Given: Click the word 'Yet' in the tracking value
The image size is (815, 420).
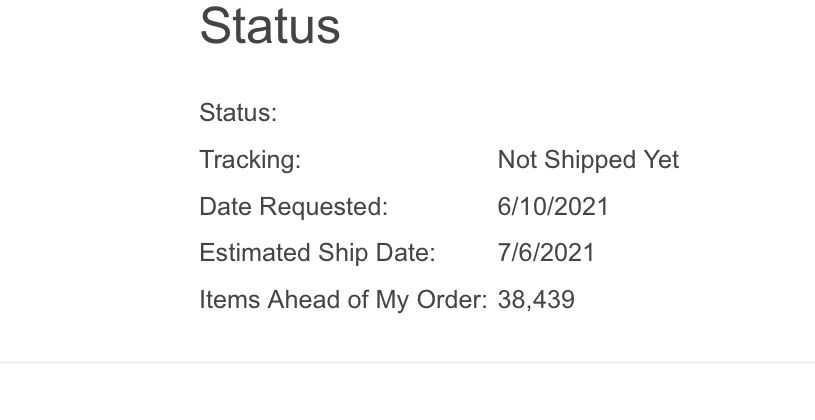Looking at the screenshot, I should (661, 160).
